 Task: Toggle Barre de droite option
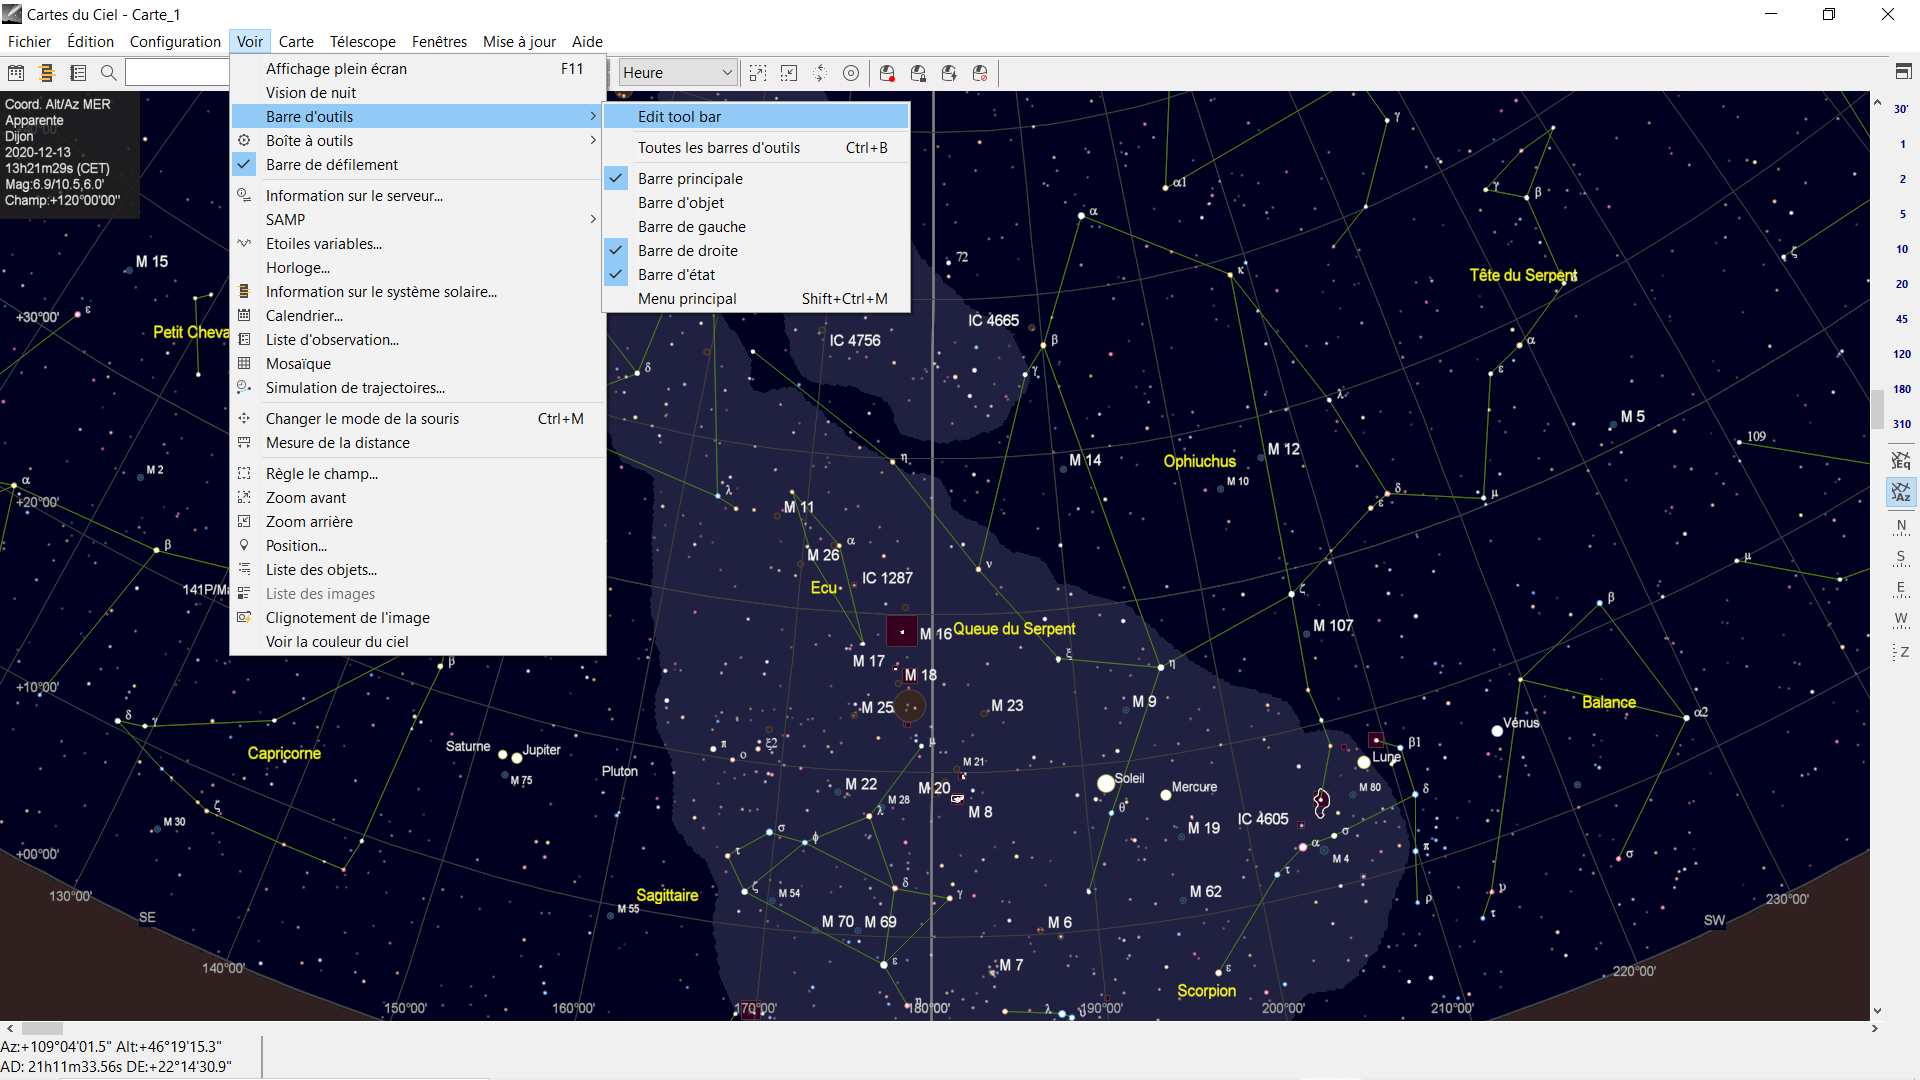coord(687,251)
